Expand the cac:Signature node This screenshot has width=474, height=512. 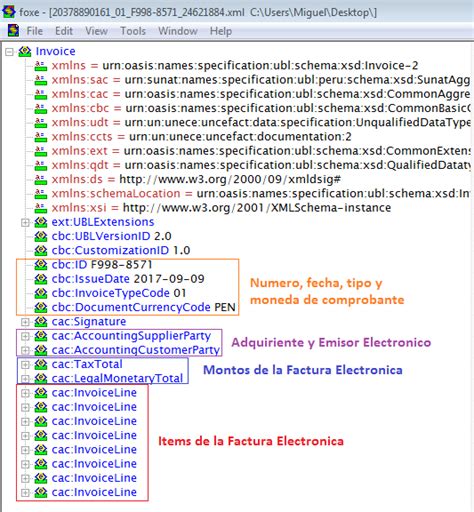click(25, 322)
